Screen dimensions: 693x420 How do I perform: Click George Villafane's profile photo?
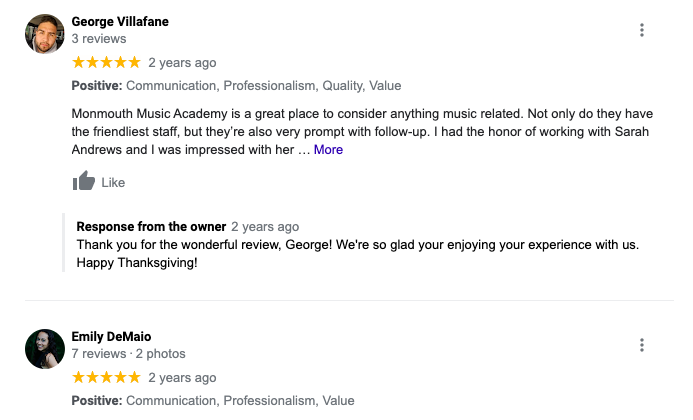coord(45,34)
